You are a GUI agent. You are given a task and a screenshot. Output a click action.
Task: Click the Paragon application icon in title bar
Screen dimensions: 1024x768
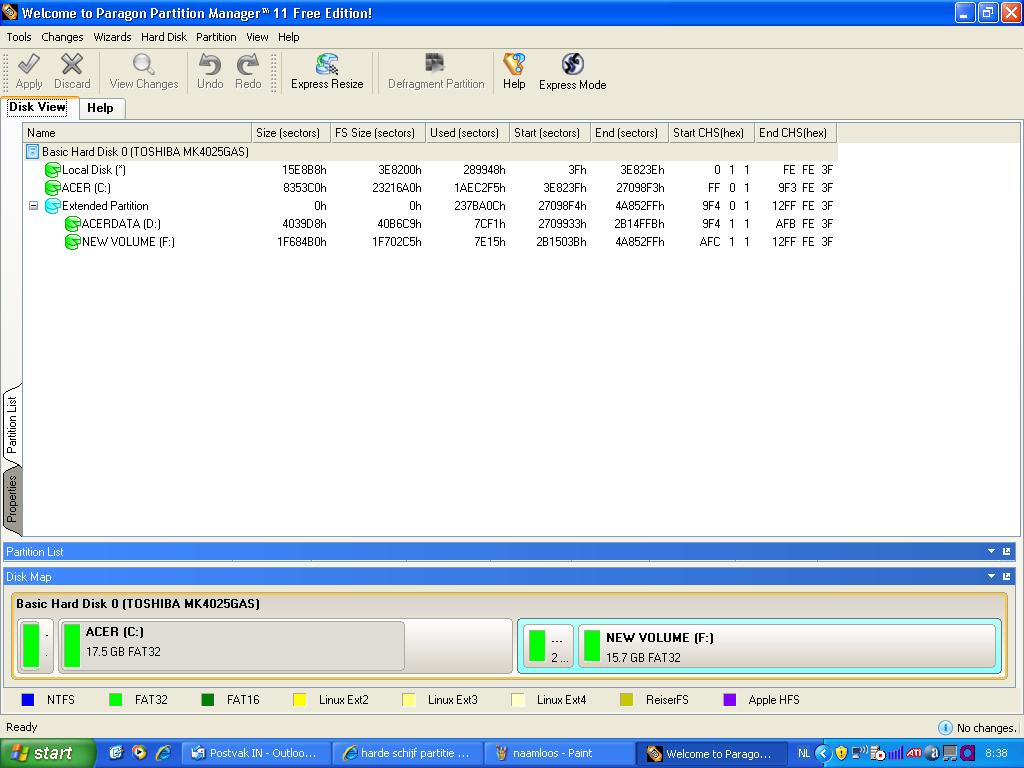click(x=10, y=12)
